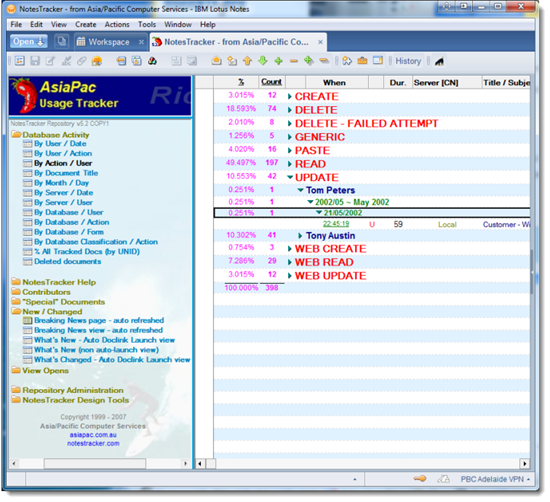Click the orange briefcase toolbar icon
The image size is (550, 502).
pos(362,61)
